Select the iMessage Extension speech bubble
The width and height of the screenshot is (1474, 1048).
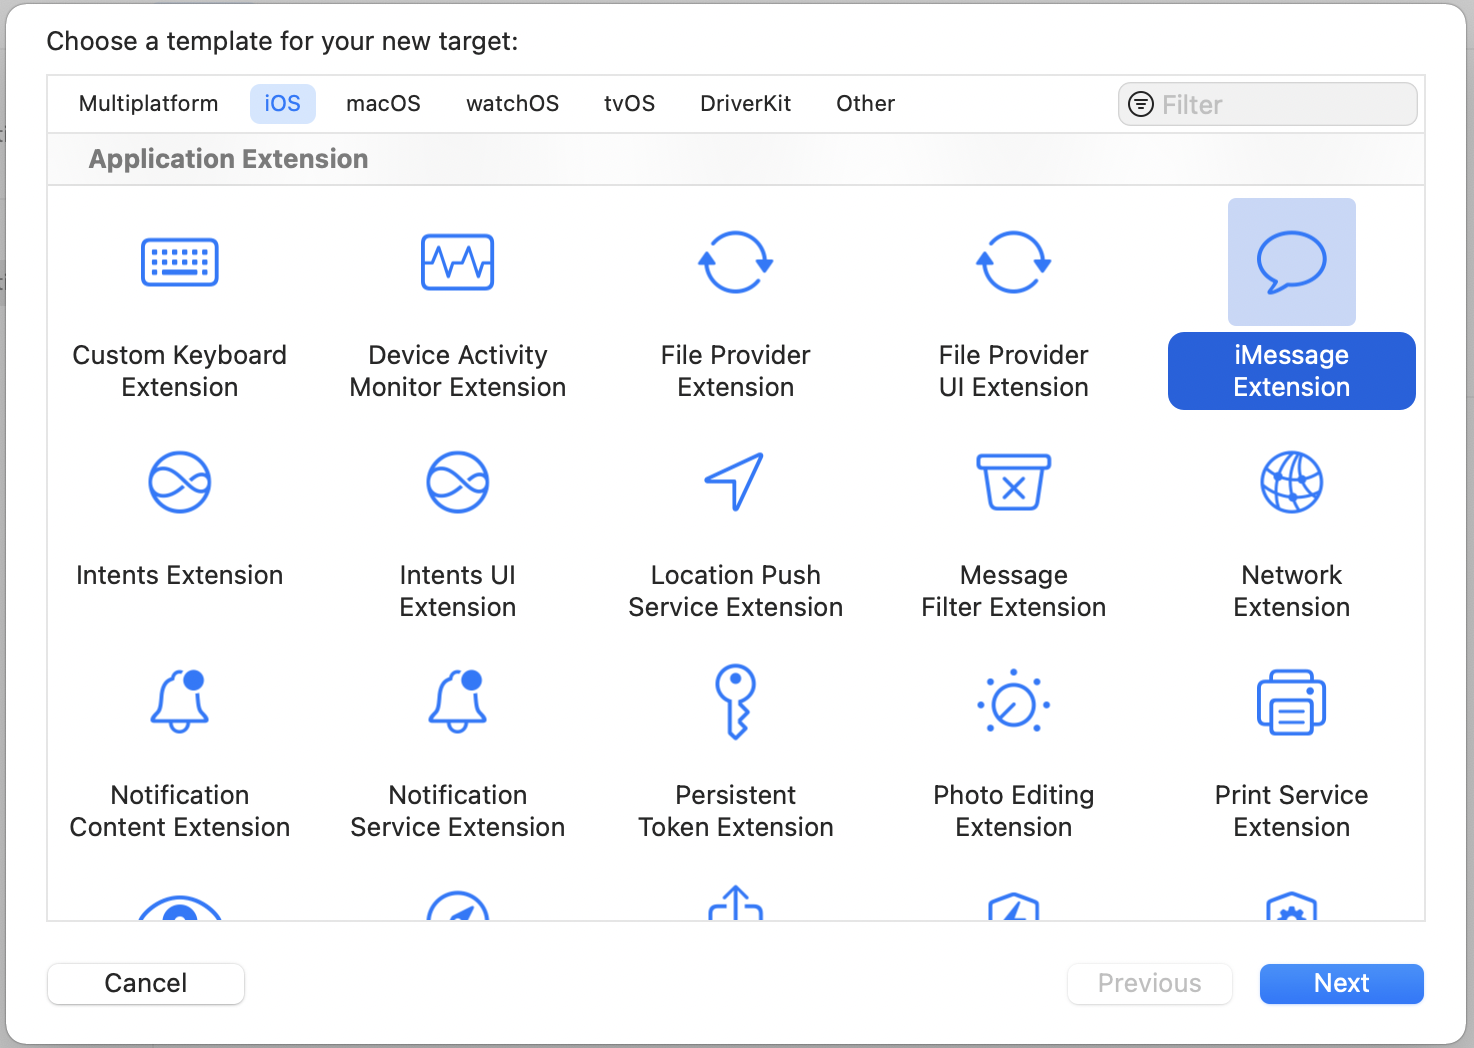(1291, 263)
